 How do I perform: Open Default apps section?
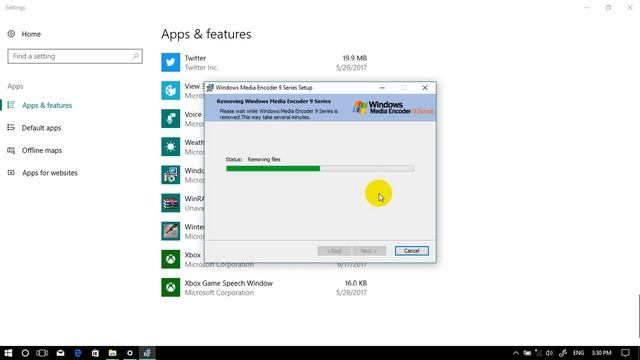click(41, 128)
